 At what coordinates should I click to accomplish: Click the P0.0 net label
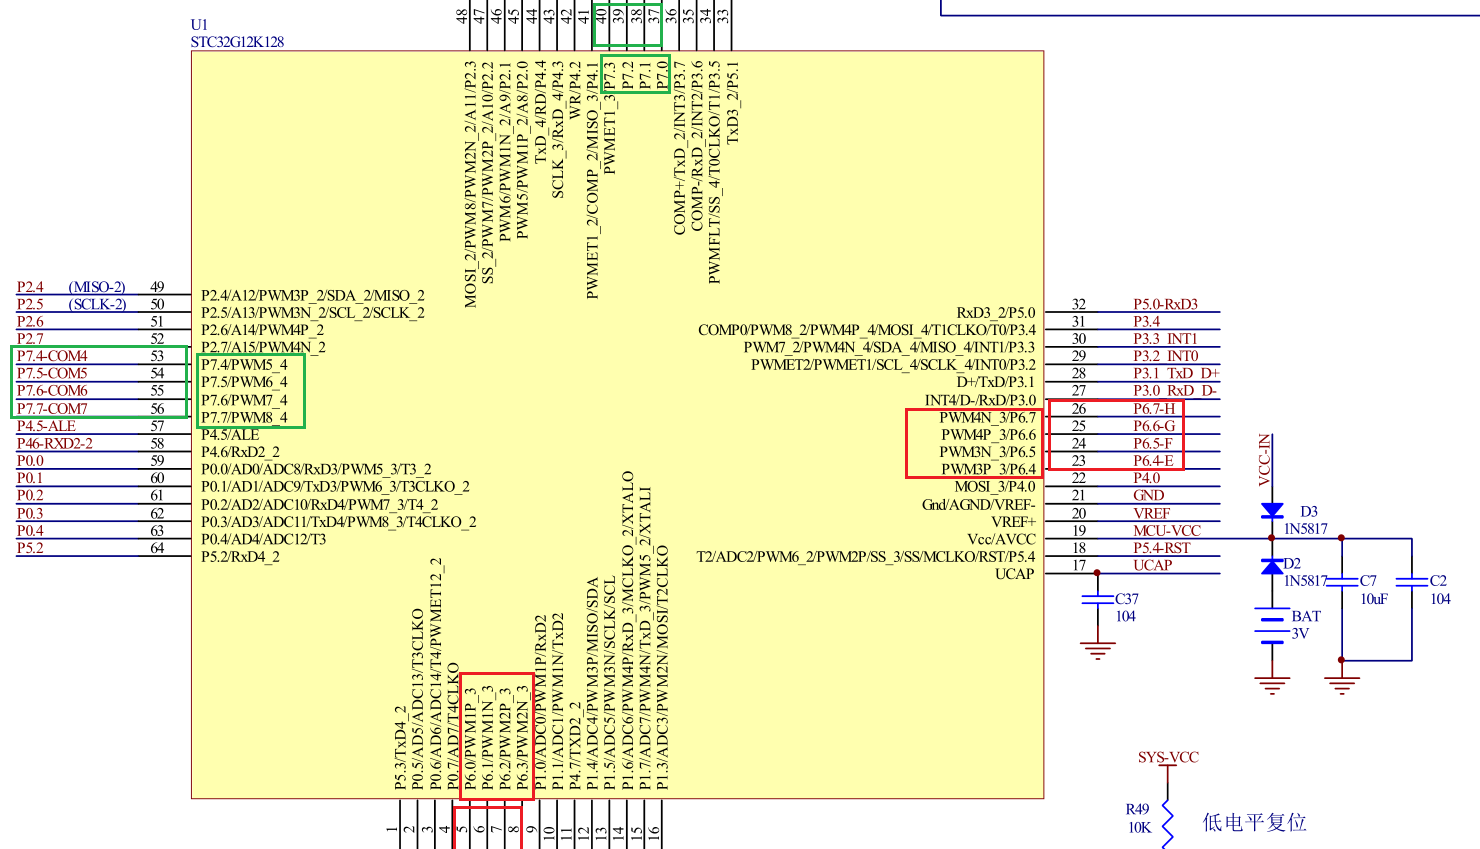click(30, 460)
